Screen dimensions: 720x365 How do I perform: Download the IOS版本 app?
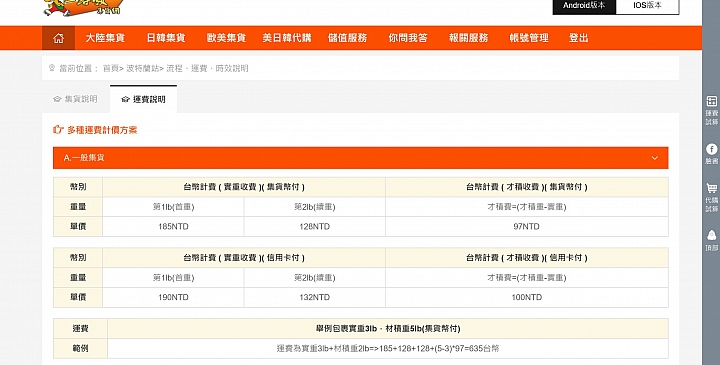pyautogui.click(x=647, y=6)
